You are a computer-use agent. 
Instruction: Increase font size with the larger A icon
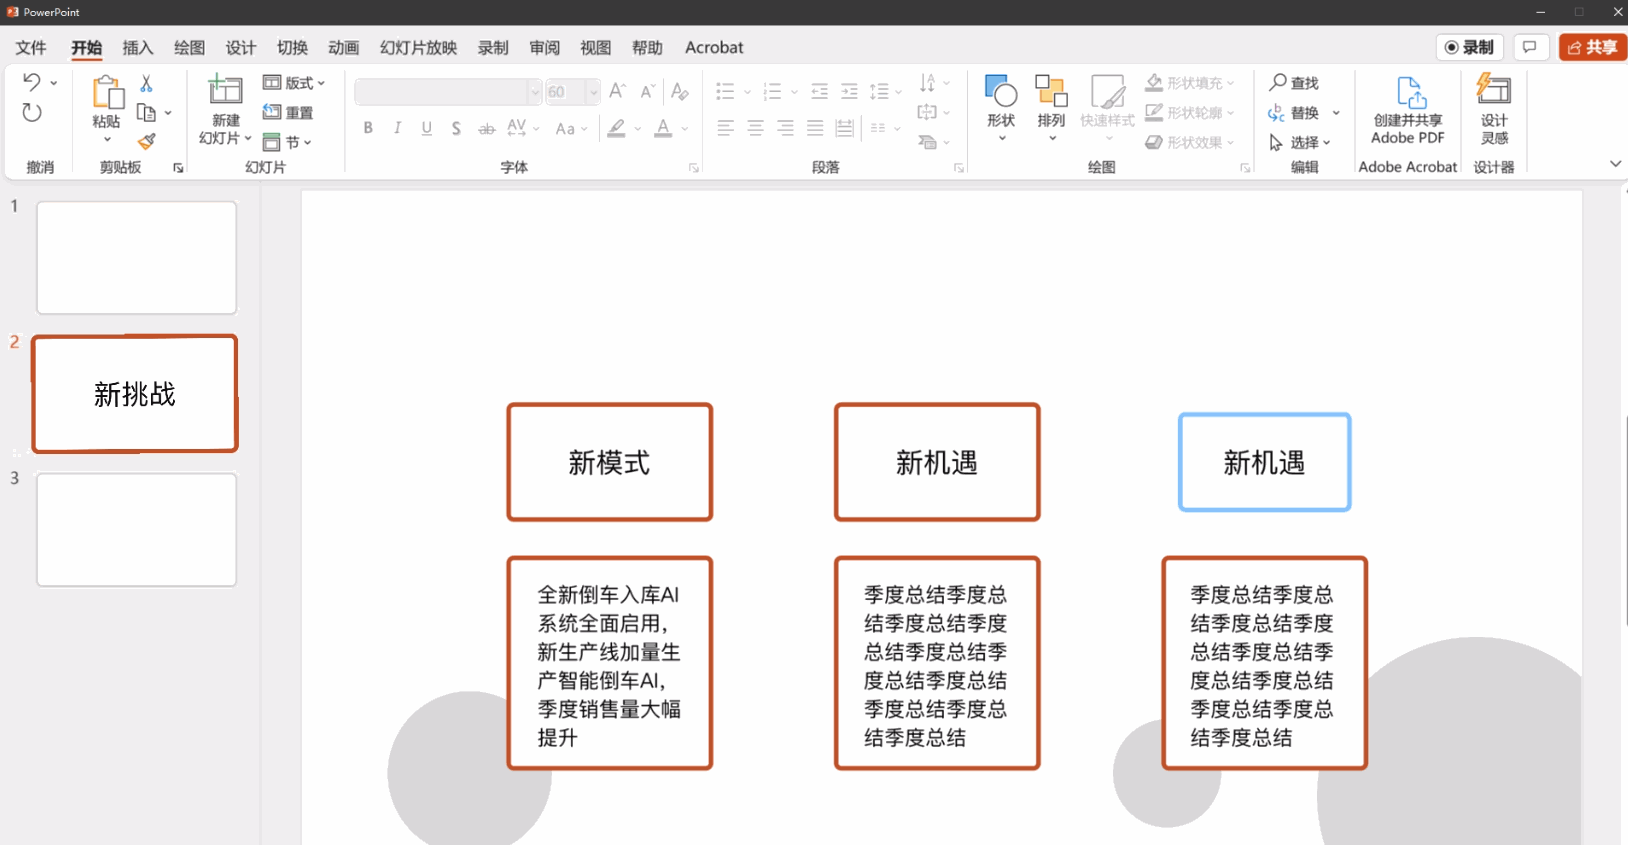pos(618,91)
